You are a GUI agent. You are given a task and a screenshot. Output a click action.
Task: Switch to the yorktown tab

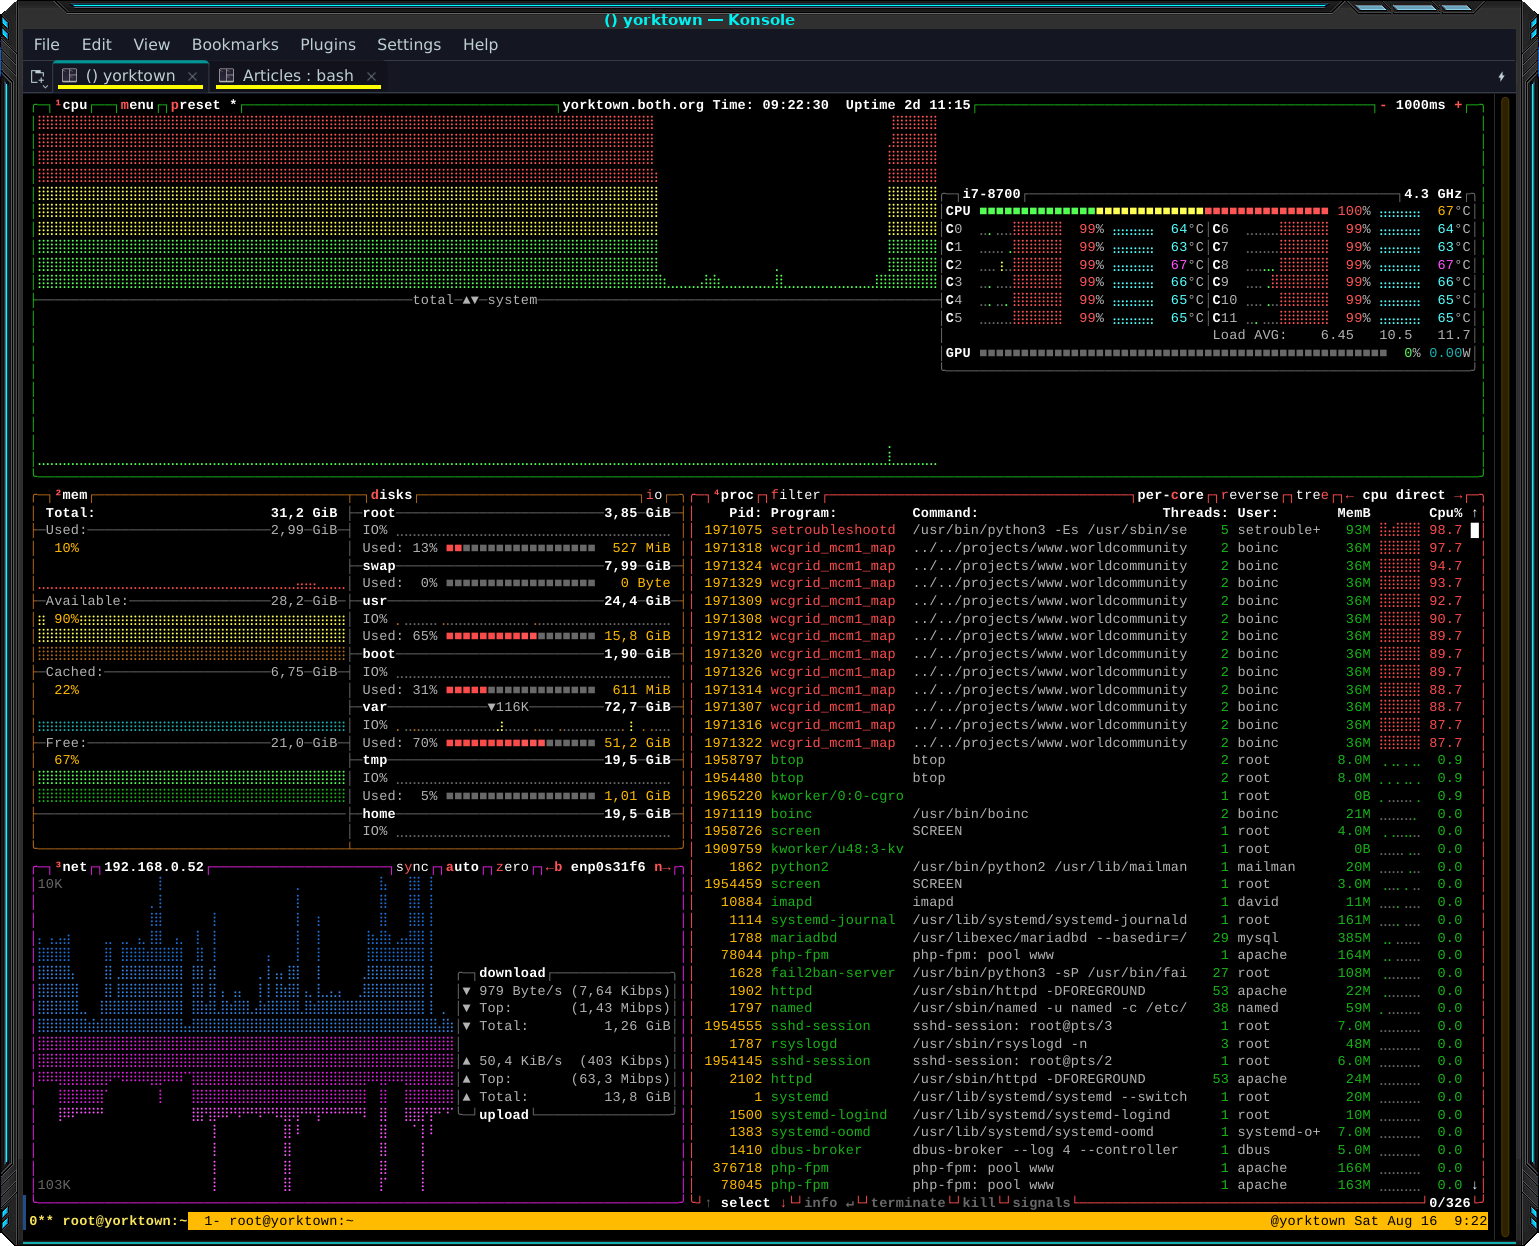coord(131,76)
